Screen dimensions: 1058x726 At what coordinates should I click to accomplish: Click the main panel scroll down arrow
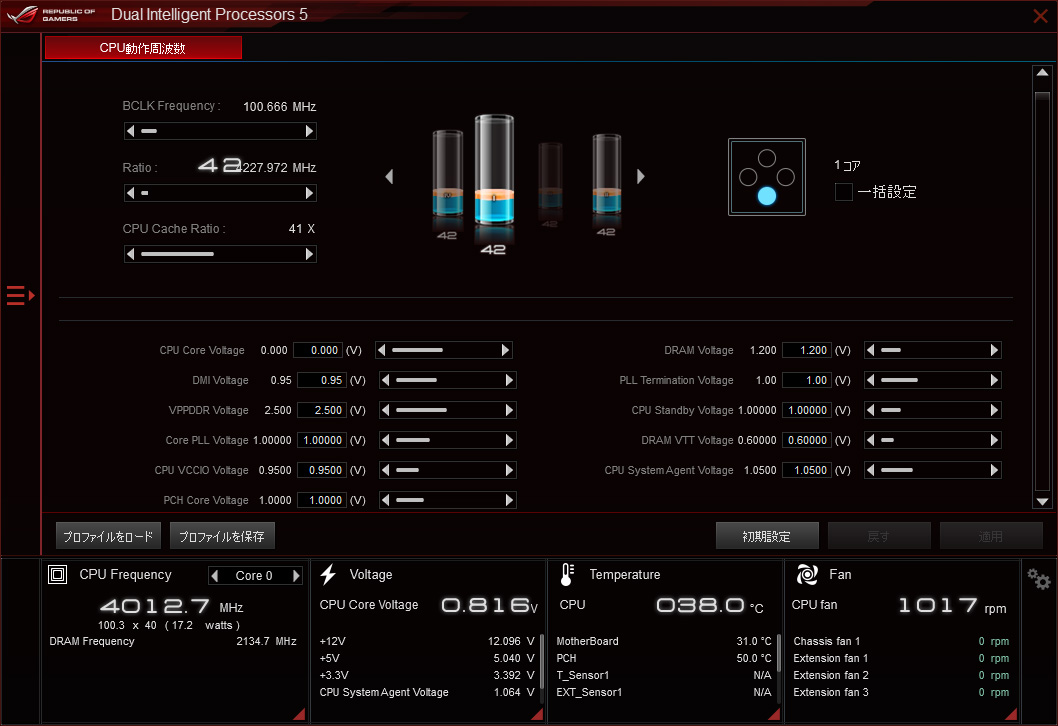(x=1042, y=501)
